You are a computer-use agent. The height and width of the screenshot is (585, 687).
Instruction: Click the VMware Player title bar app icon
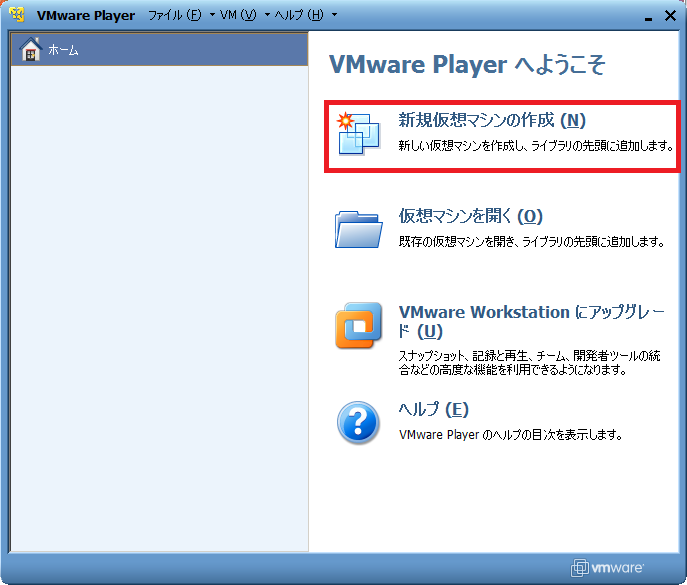[17, 14]
